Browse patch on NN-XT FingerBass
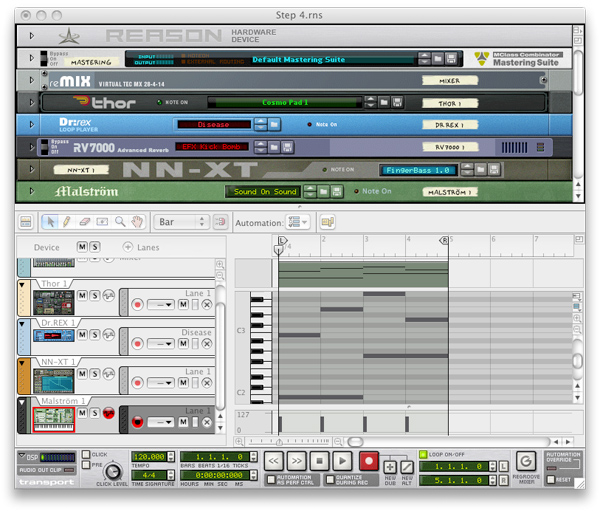This screenshot has height=511, width=600. [481, 170]
